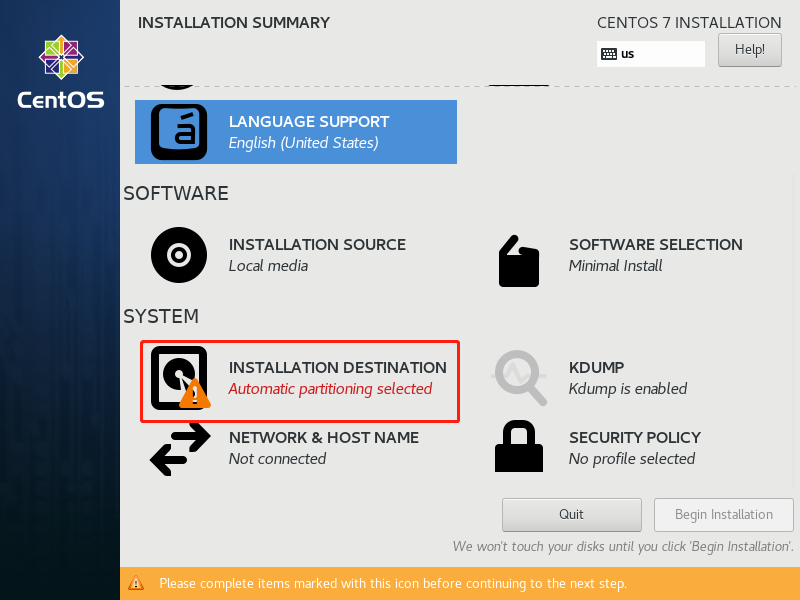Click the warning triangle in the orange bar
This screenshot has width=800, height=600.
click(136, 583)
